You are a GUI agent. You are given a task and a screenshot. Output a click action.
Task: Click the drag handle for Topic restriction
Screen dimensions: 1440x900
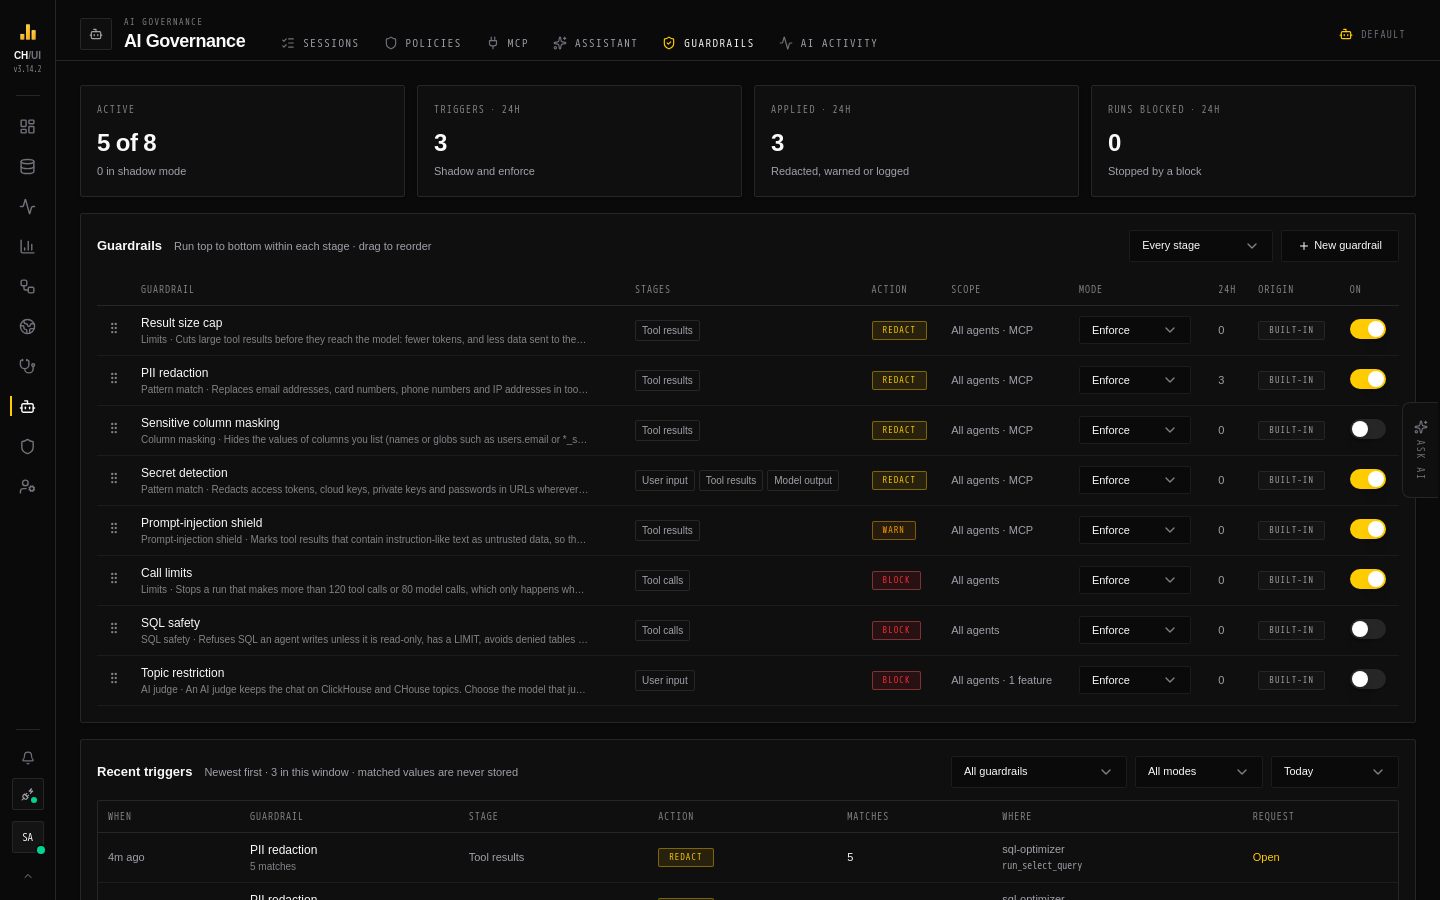(114, 679)
